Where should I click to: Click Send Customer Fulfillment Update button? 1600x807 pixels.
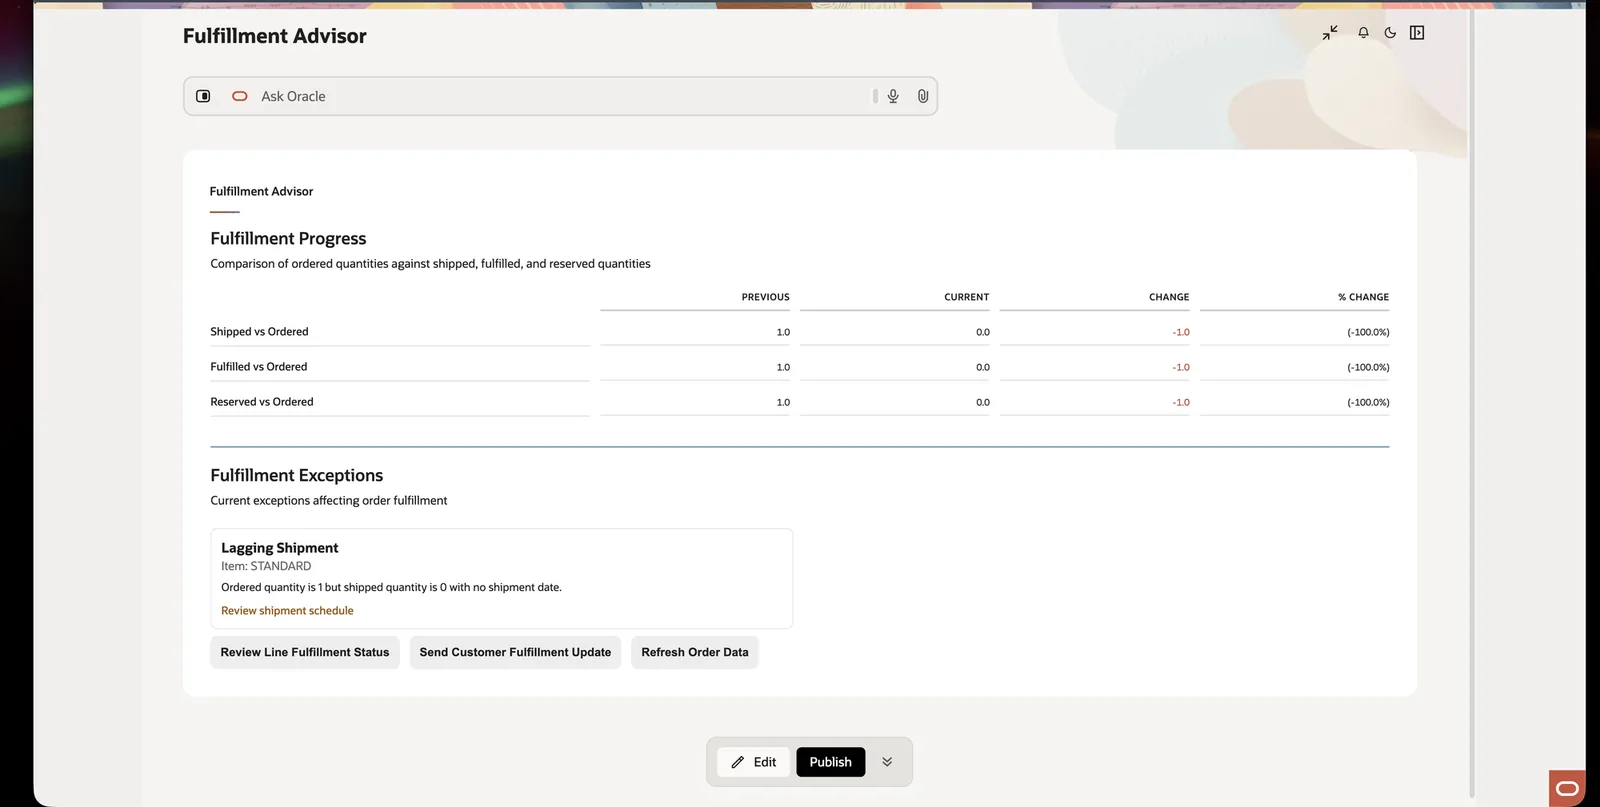pyautogui.click(x=515, y=652)
